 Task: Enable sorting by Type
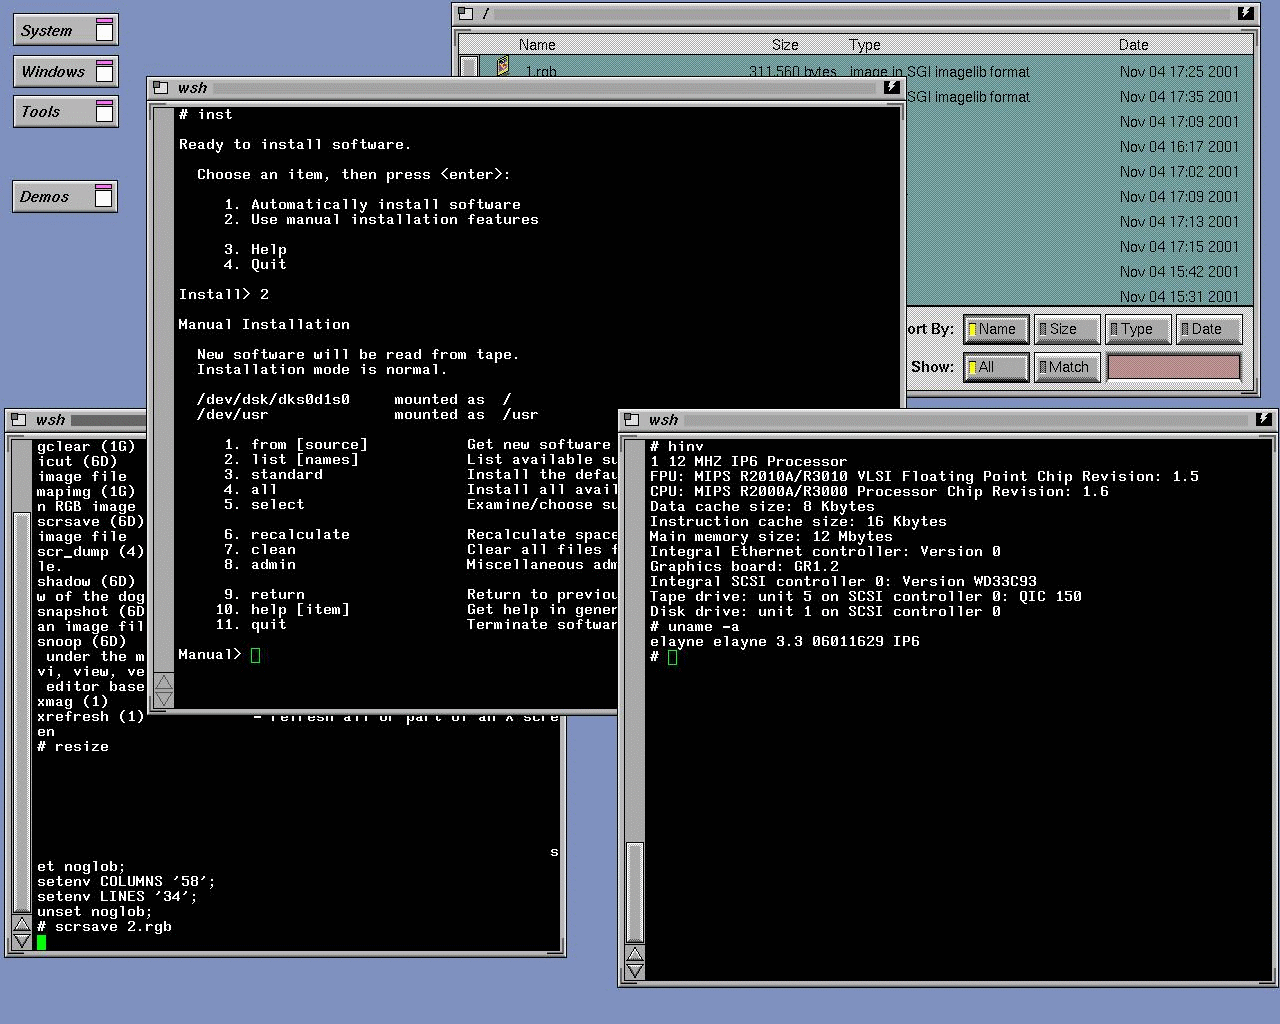pos(1138,329)
